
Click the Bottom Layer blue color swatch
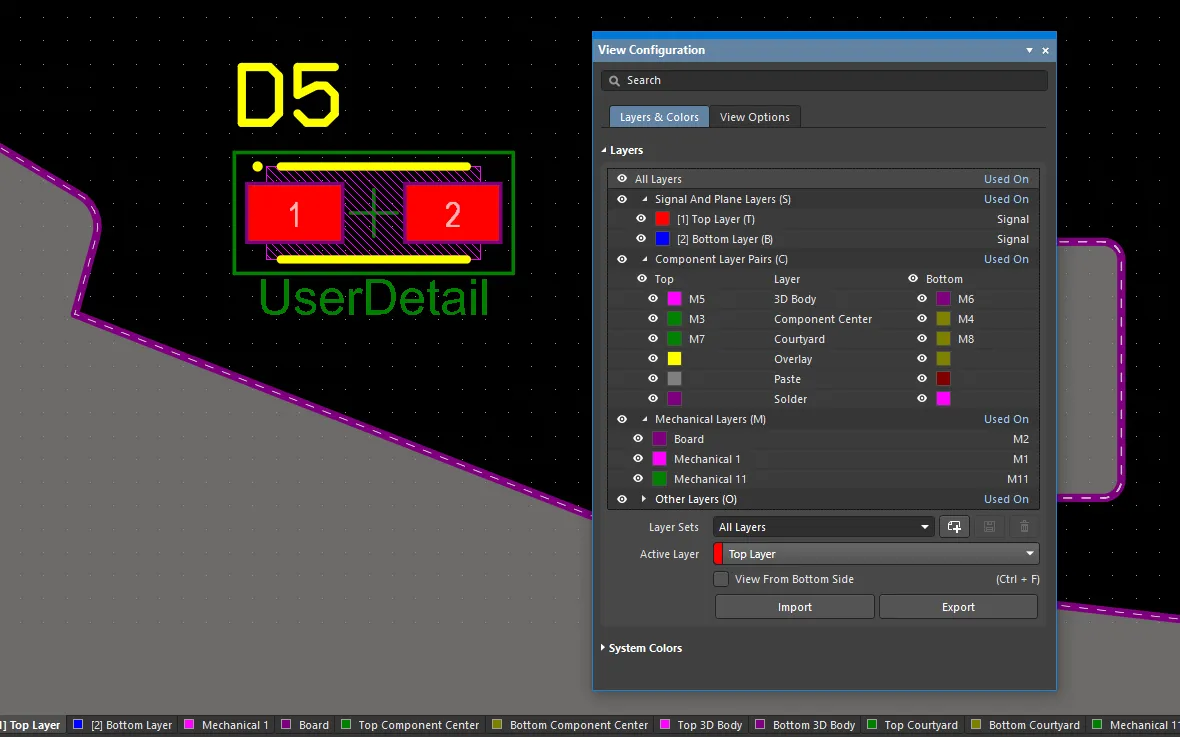pyautogui.click(x=662, y=239)
